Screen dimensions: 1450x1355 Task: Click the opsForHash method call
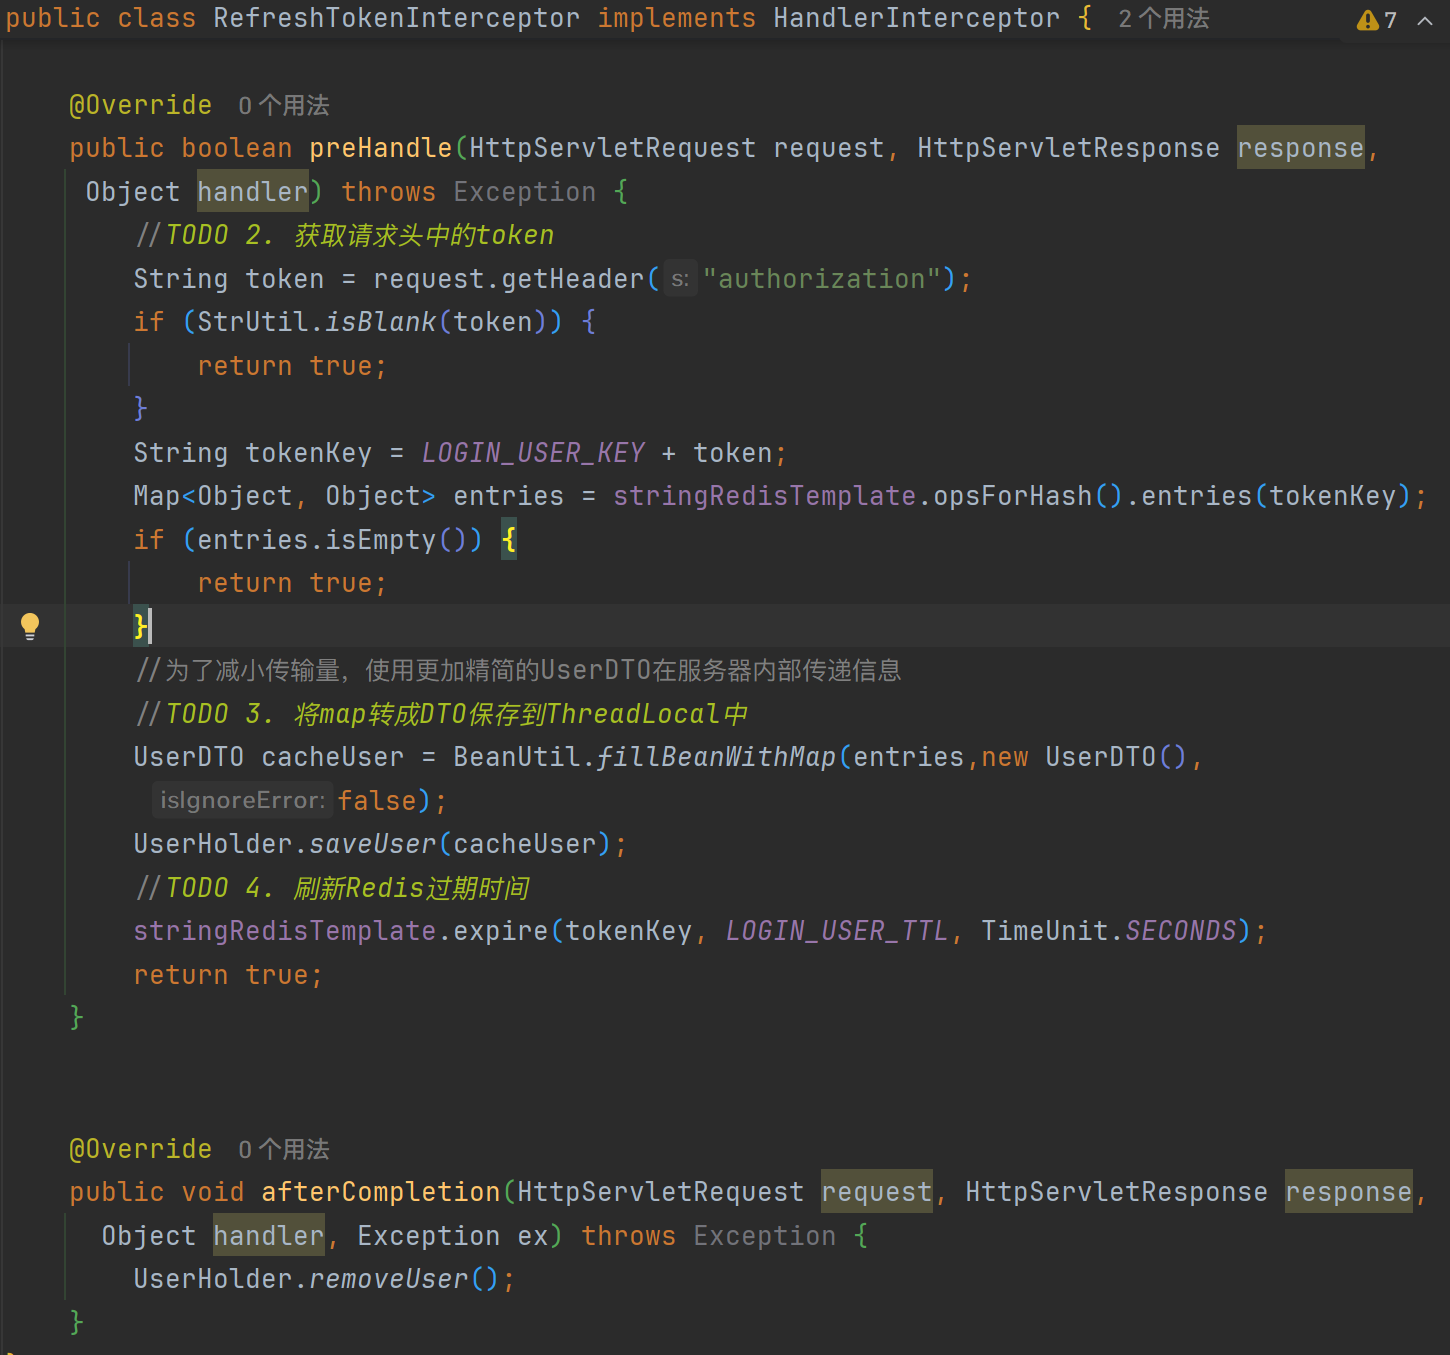(x=1013, y=496)
